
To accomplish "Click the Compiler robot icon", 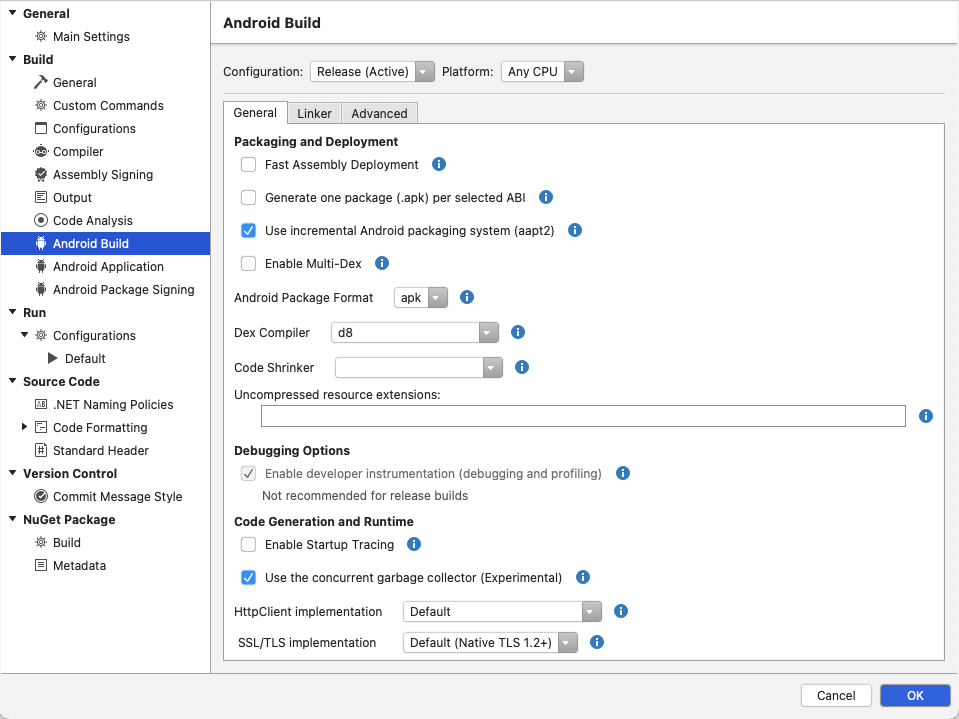I will (41, 151).
